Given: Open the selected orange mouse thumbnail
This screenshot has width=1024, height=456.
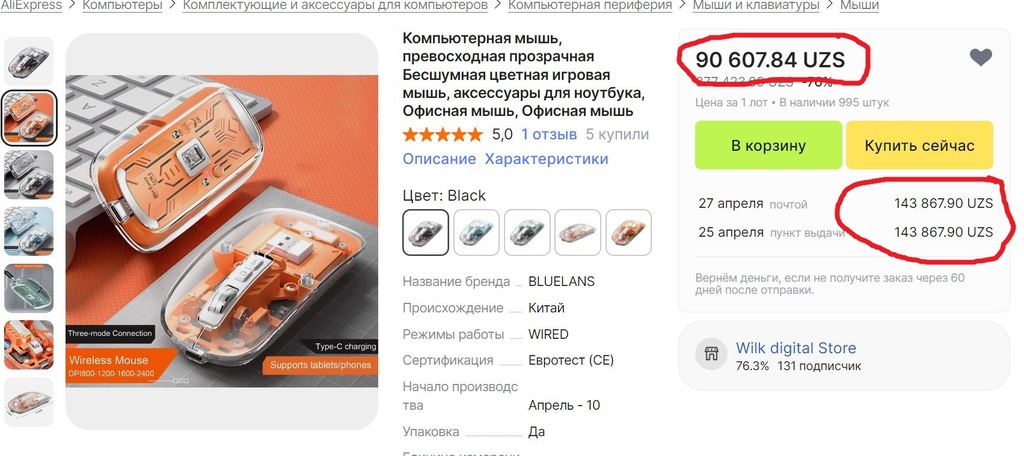Looking at the screenshot, I should 29,118.
